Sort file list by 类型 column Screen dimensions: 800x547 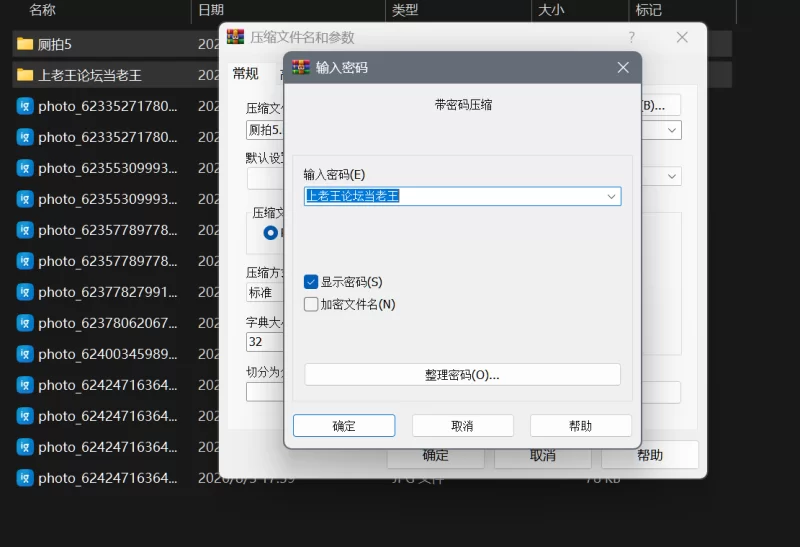click(405, 10)
